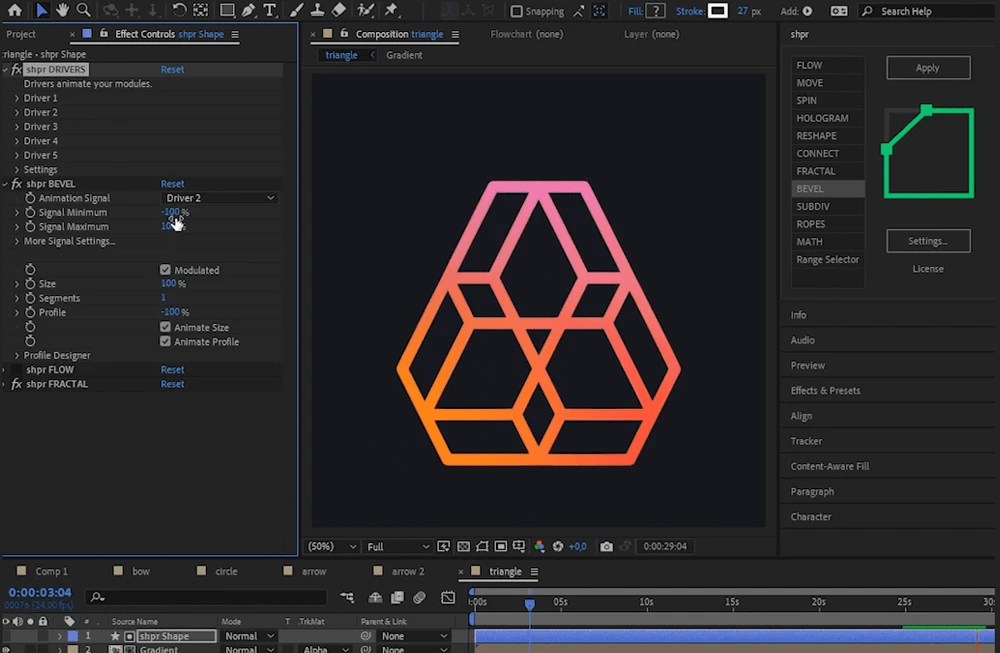Open the Full resolution dropdown

(x=398, y=547)
